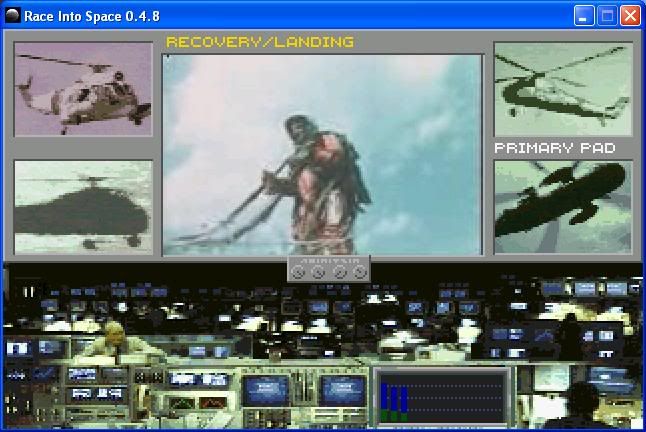Click the PRIMARY PAD label
Screen dimensions: 646x432
(x=555, y=148)
